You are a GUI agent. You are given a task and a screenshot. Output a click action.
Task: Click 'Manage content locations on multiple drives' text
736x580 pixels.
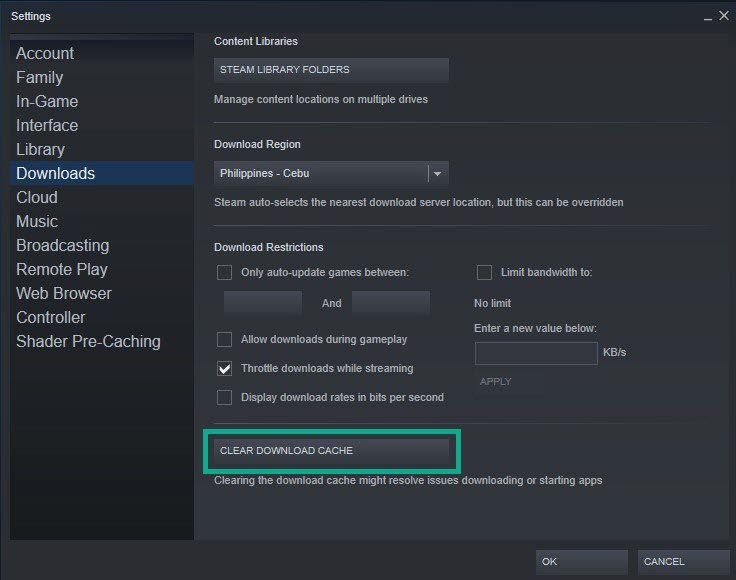[321, 99]
